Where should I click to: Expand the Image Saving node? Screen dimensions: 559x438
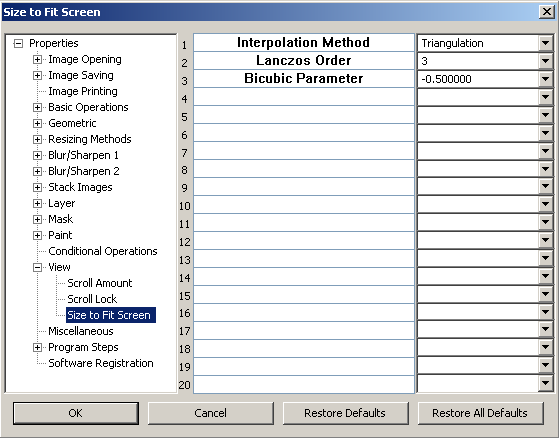point(37,76)
